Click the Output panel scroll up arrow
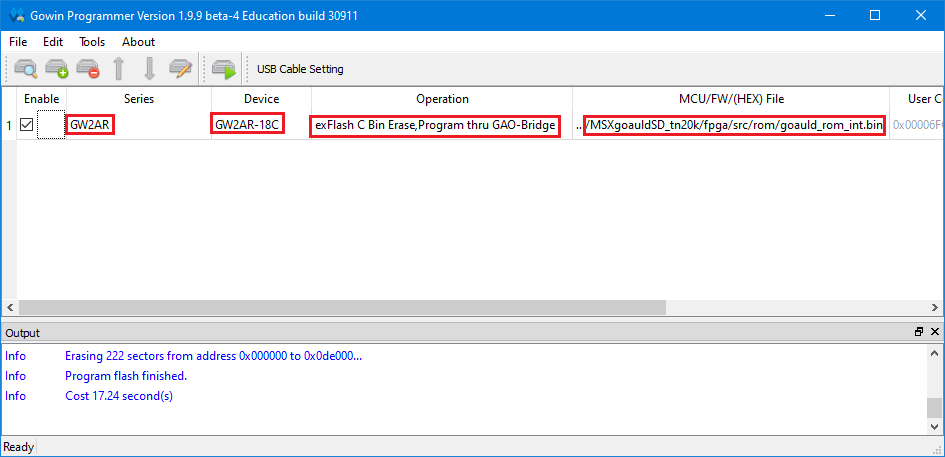 [934, 353]
